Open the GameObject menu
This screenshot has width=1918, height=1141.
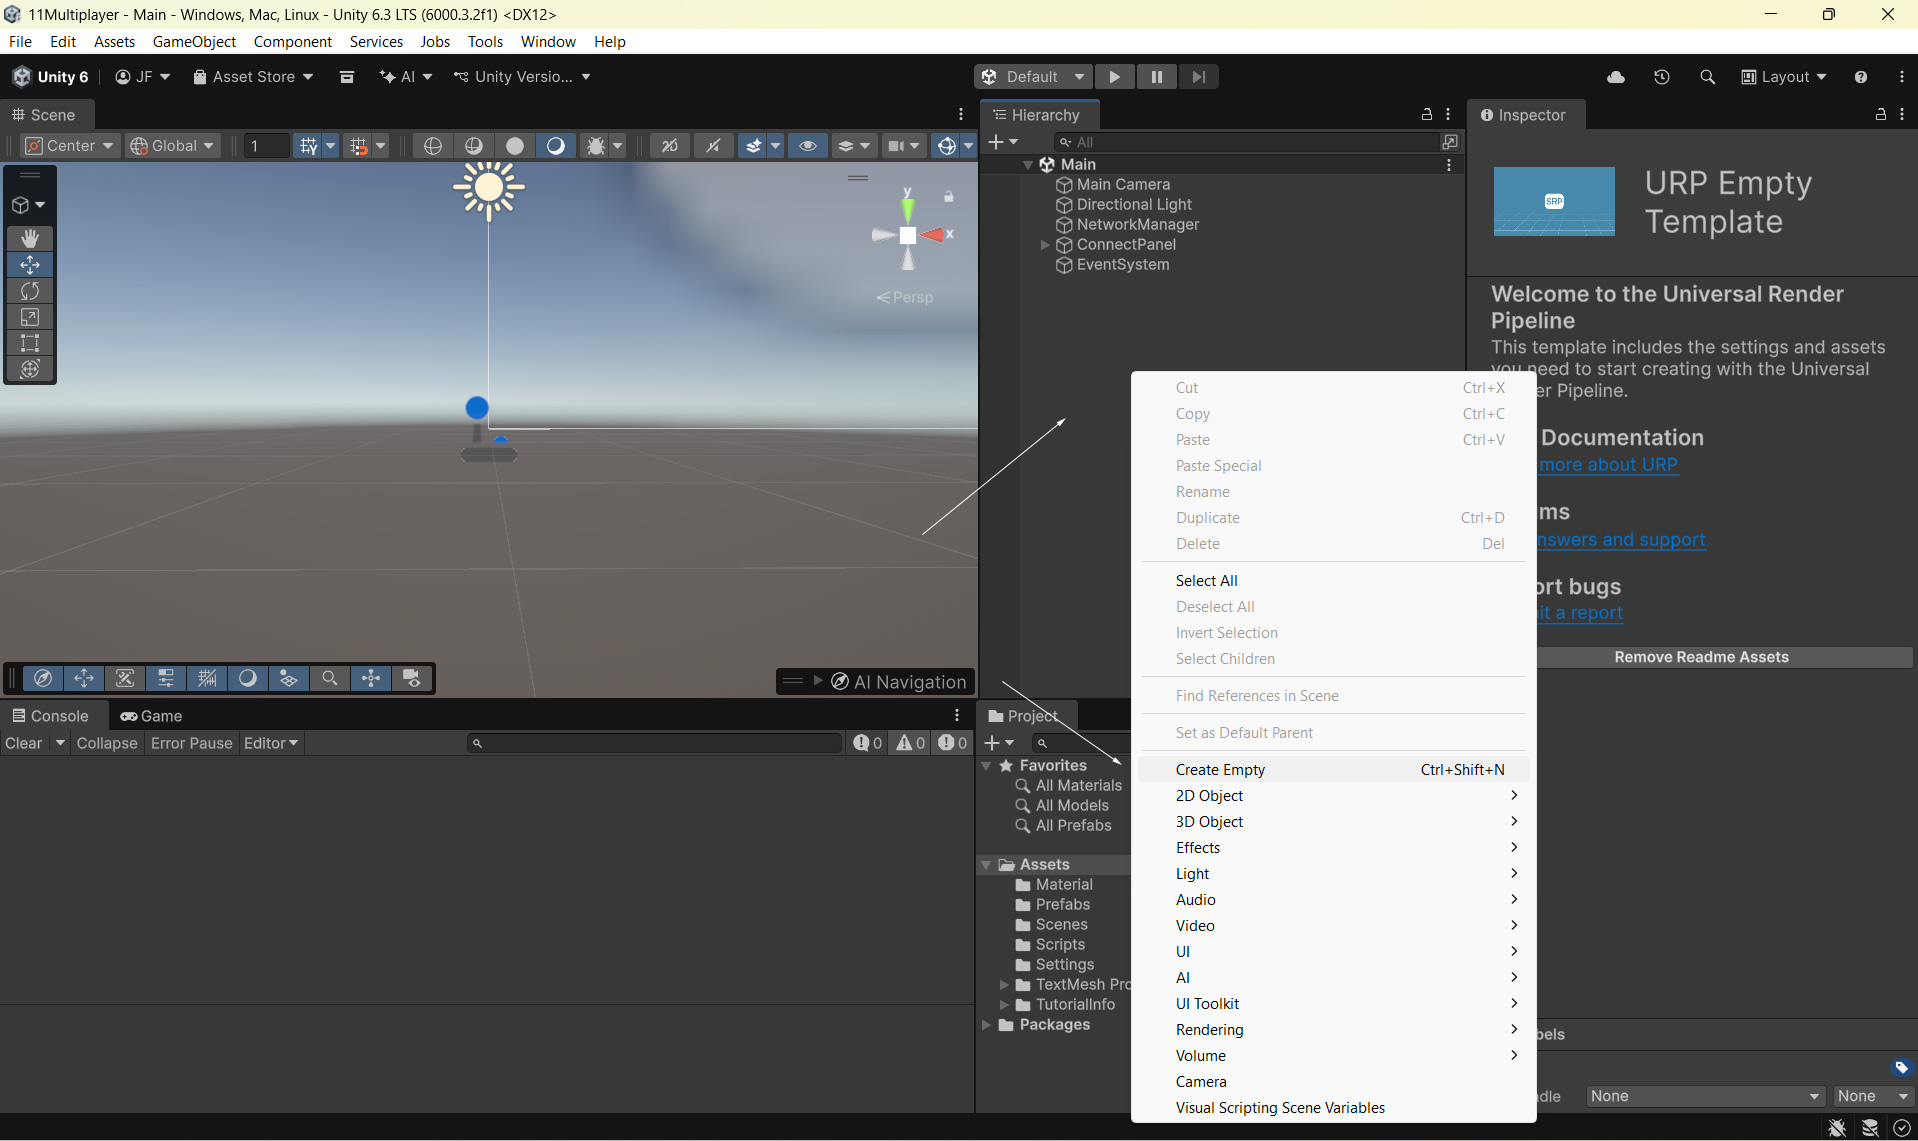click(x=194, y=41)
